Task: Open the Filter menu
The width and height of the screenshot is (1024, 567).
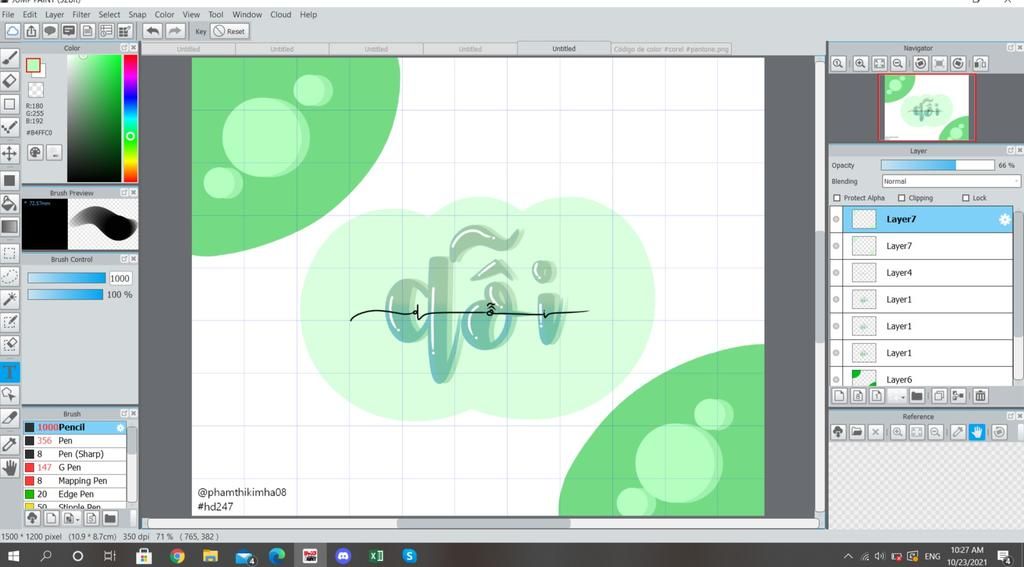Action: coord(81,14)
